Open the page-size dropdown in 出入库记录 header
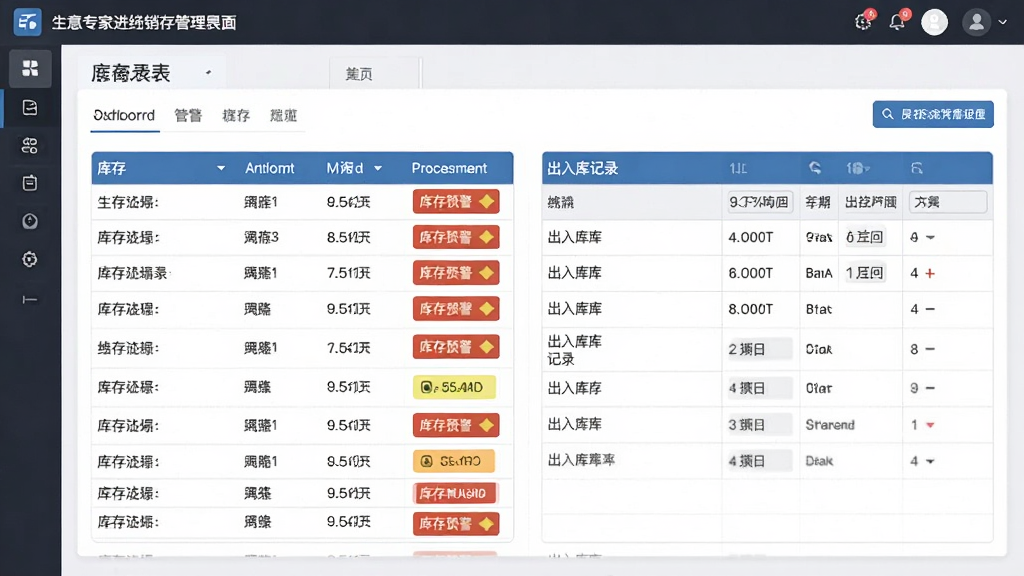 [858, 168]
